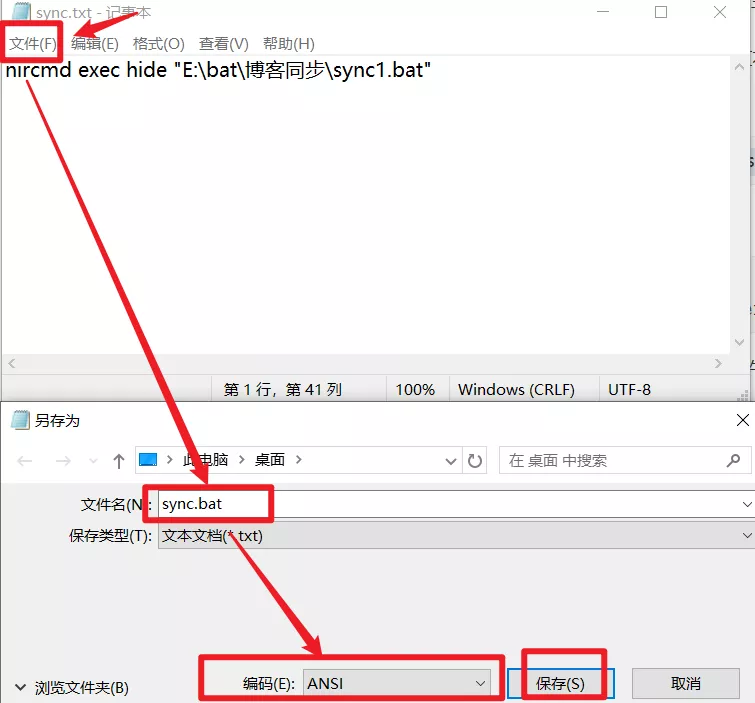Screen dimensions: 755x703
Task: Open the 编辑(E) menu
Action: 94,44
